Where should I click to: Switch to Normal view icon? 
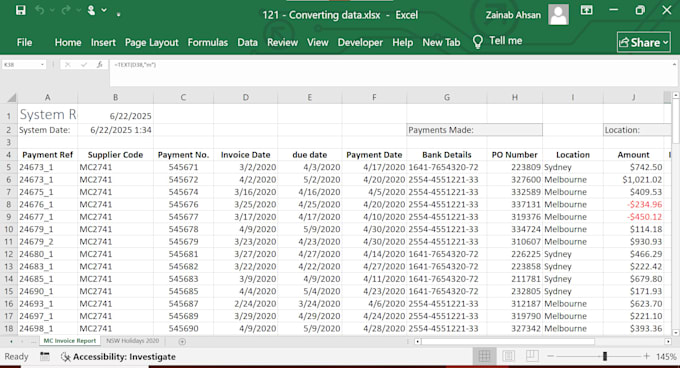pyautogui.click(x=484, y=356)
